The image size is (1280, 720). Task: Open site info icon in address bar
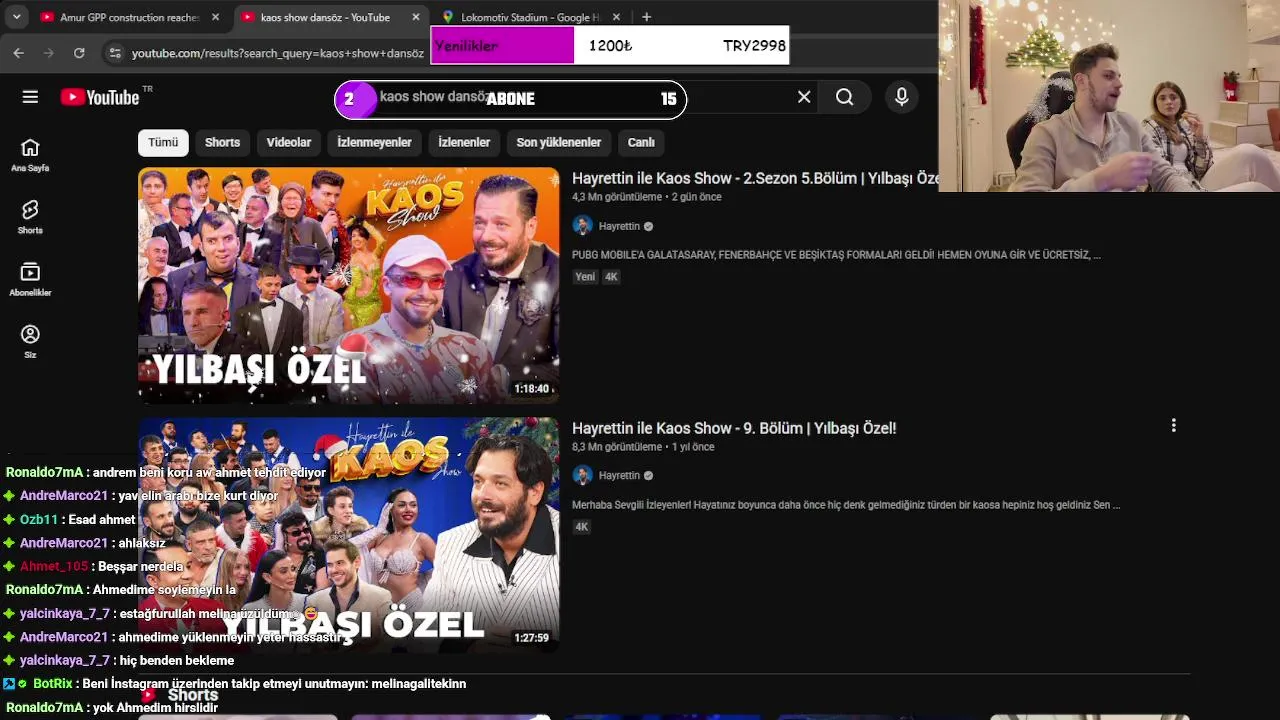click(x=114, y=52)
